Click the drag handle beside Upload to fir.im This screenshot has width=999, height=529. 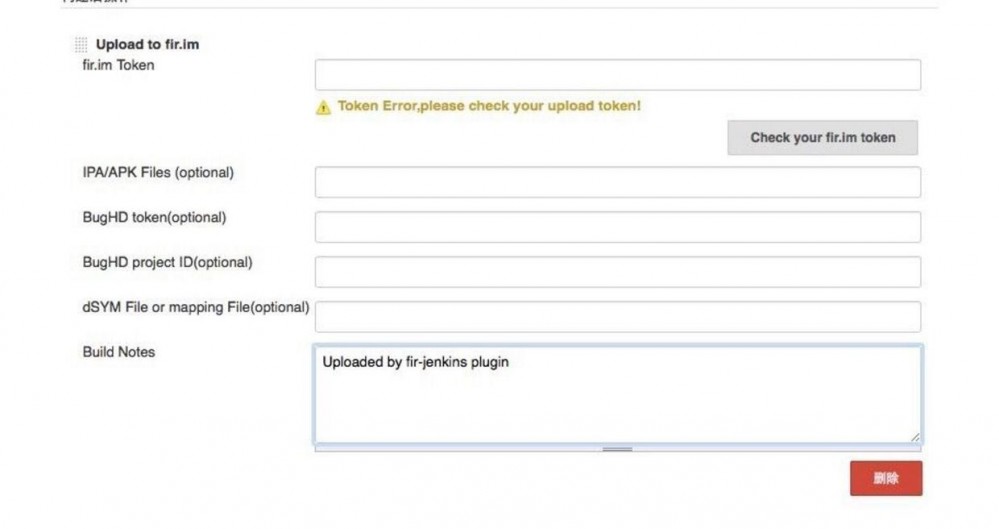coord(81,45)
